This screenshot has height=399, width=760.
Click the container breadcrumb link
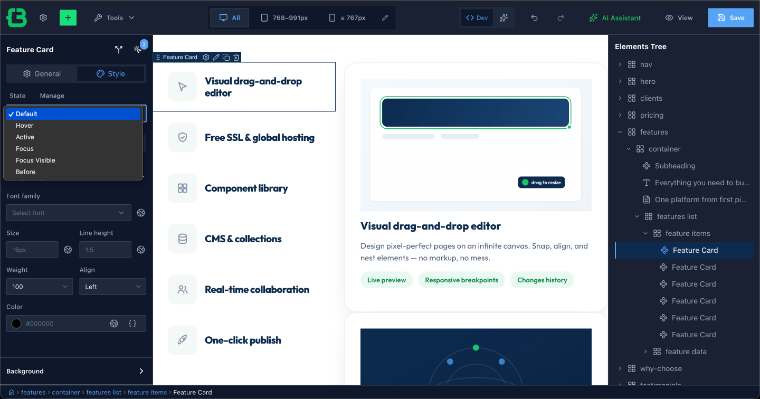pos(66,392)
